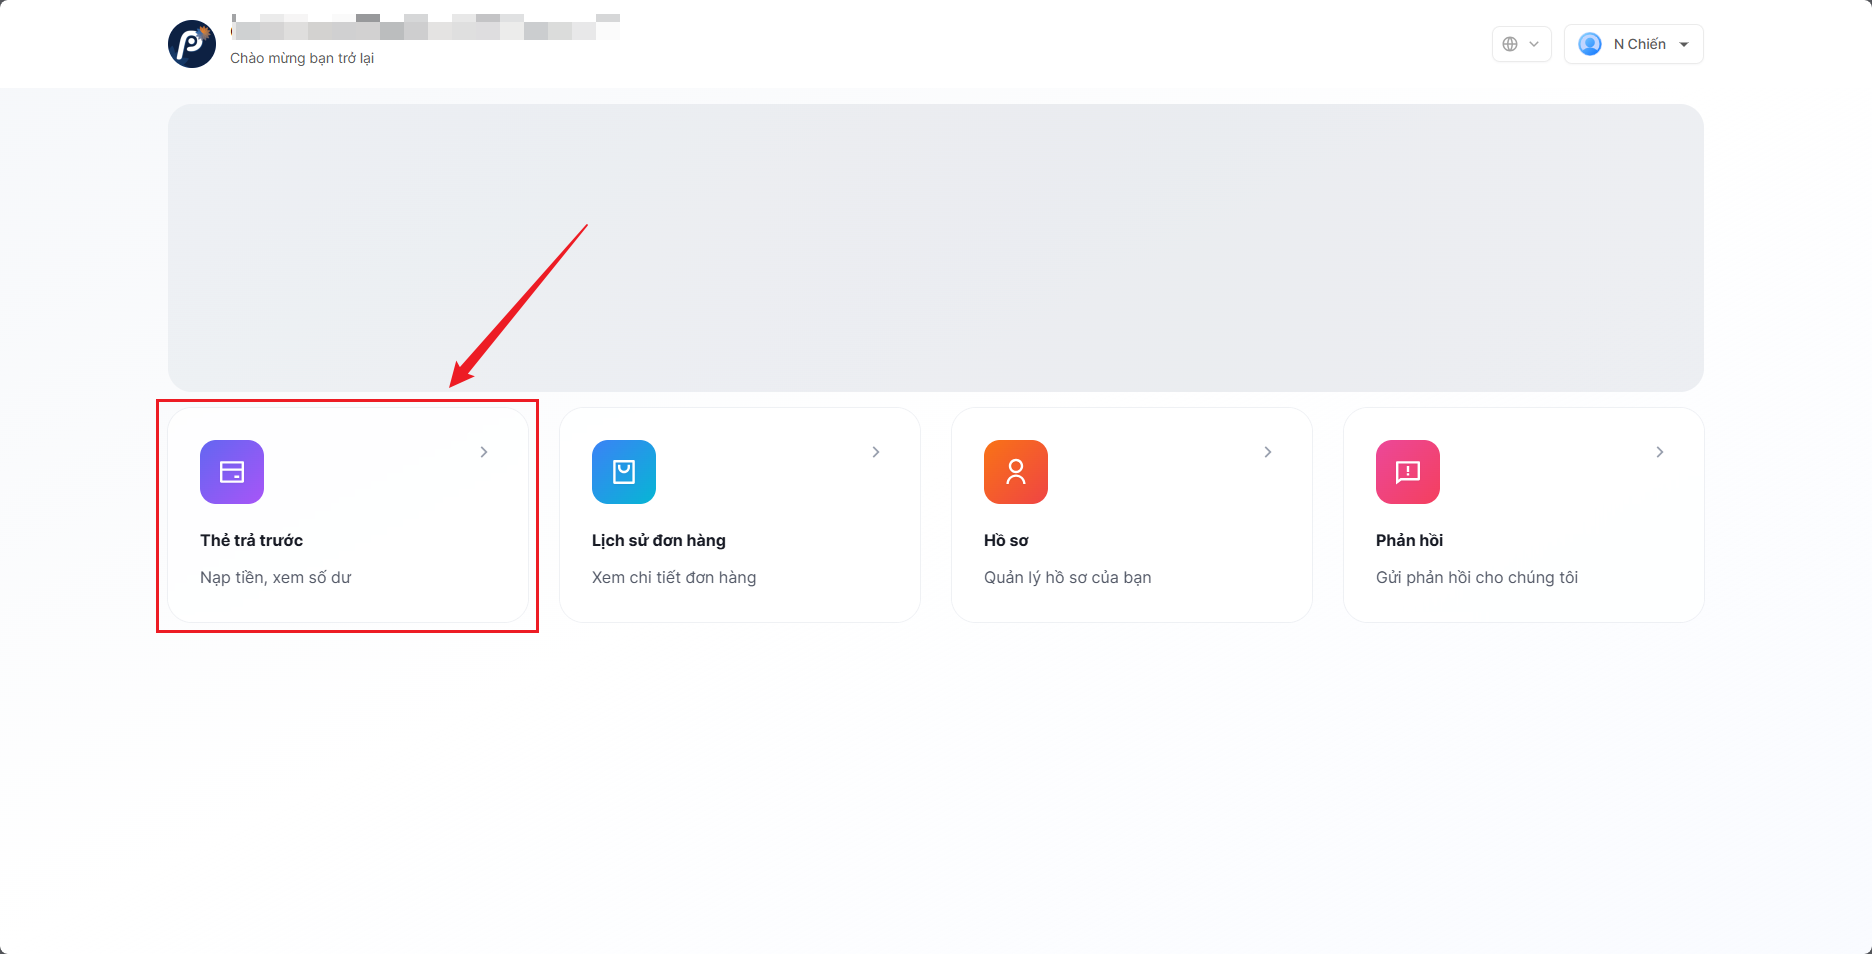Click chevron arrow on Hồ sơ card
This screenshot has width=1872, height=954.
(1268, 452)
